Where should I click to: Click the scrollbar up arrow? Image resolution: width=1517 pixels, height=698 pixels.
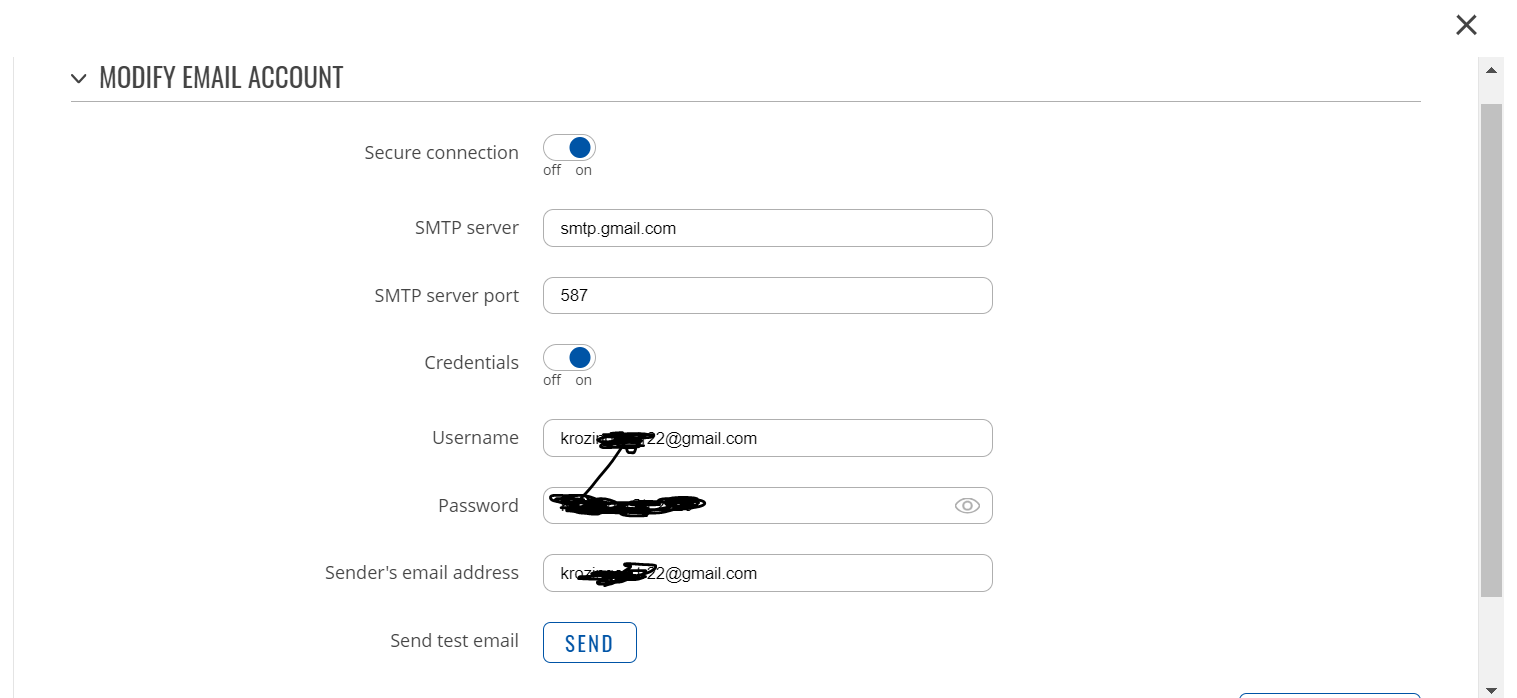click(x=1491, y=70)
